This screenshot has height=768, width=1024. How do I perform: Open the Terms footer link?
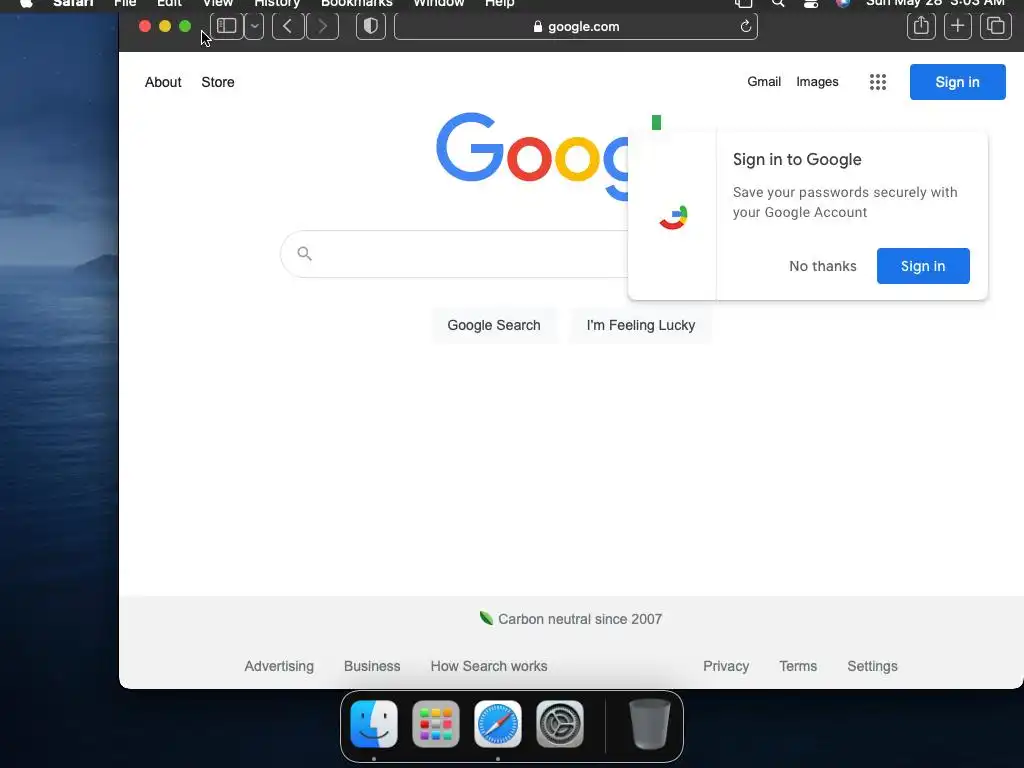(x=798, y=666)
